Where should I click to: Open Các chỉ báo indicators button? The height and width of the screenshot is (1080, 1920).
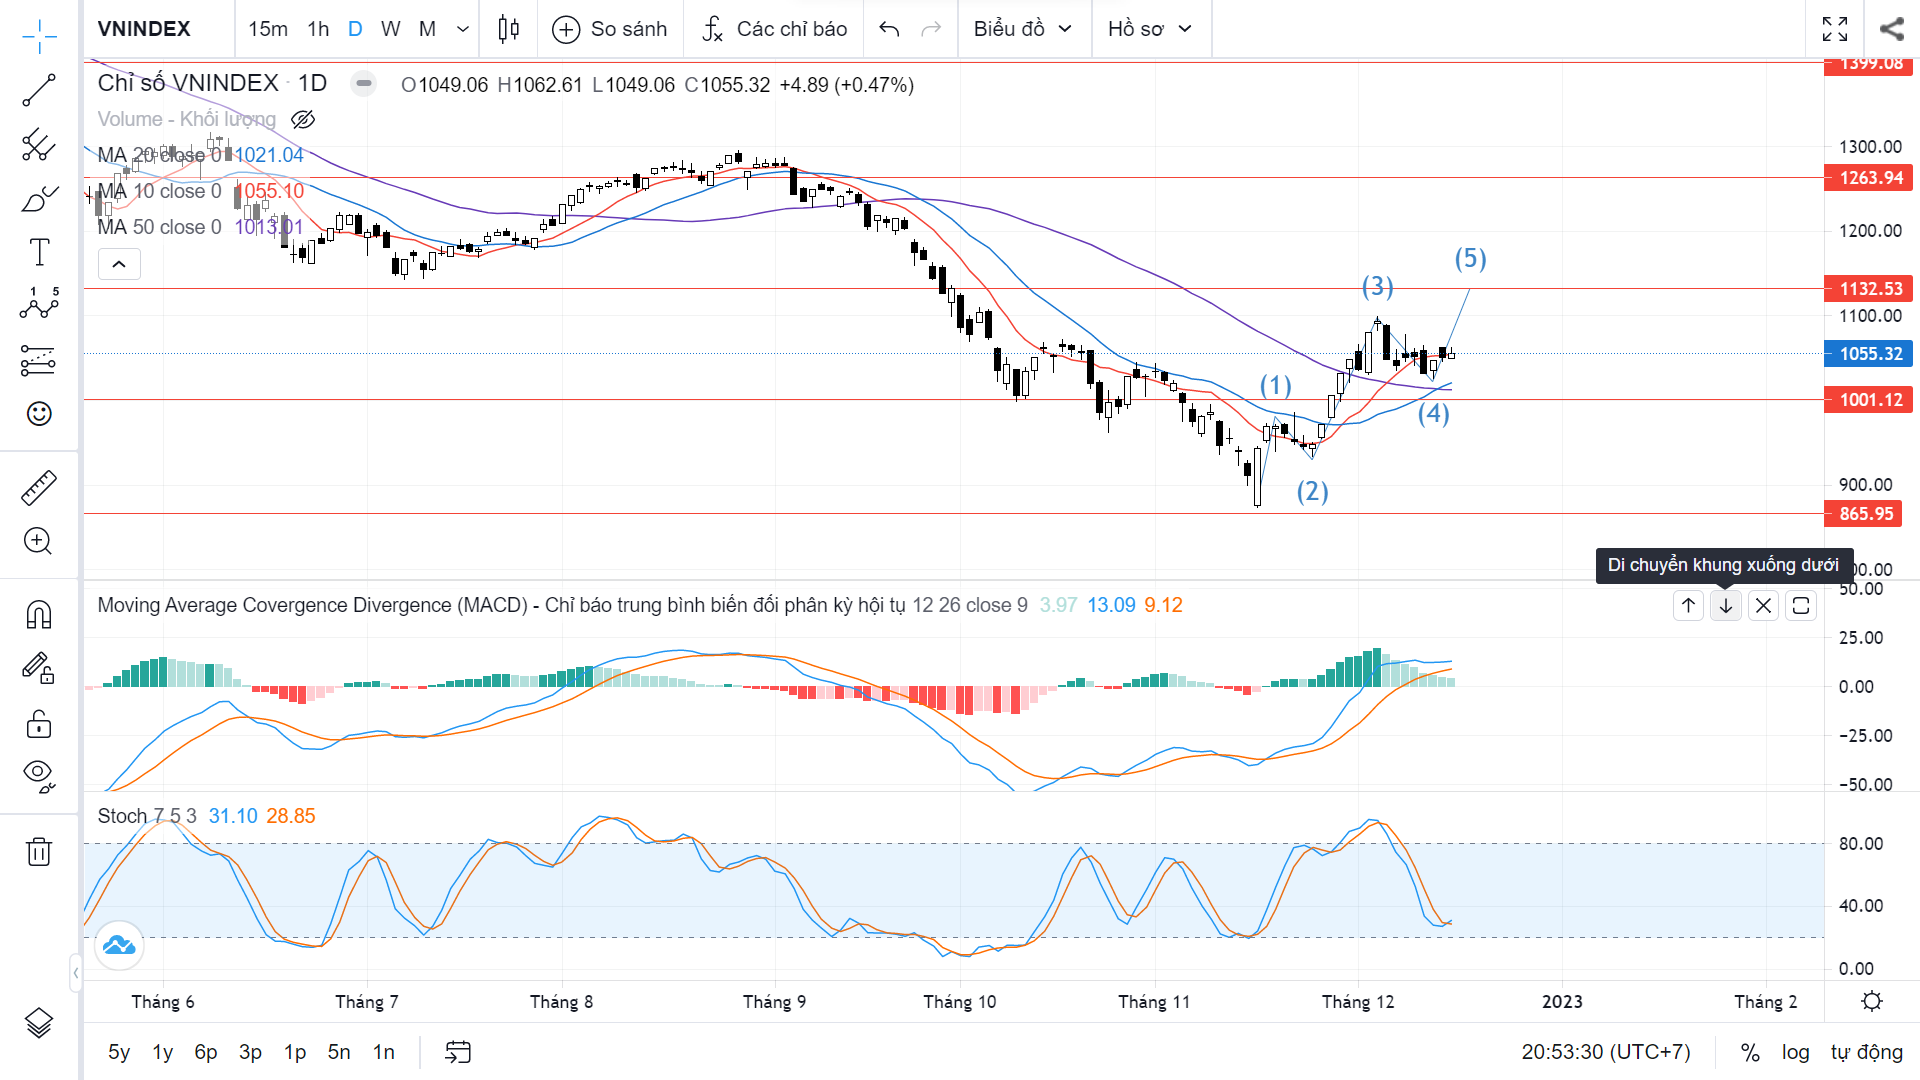pos(774,29)
